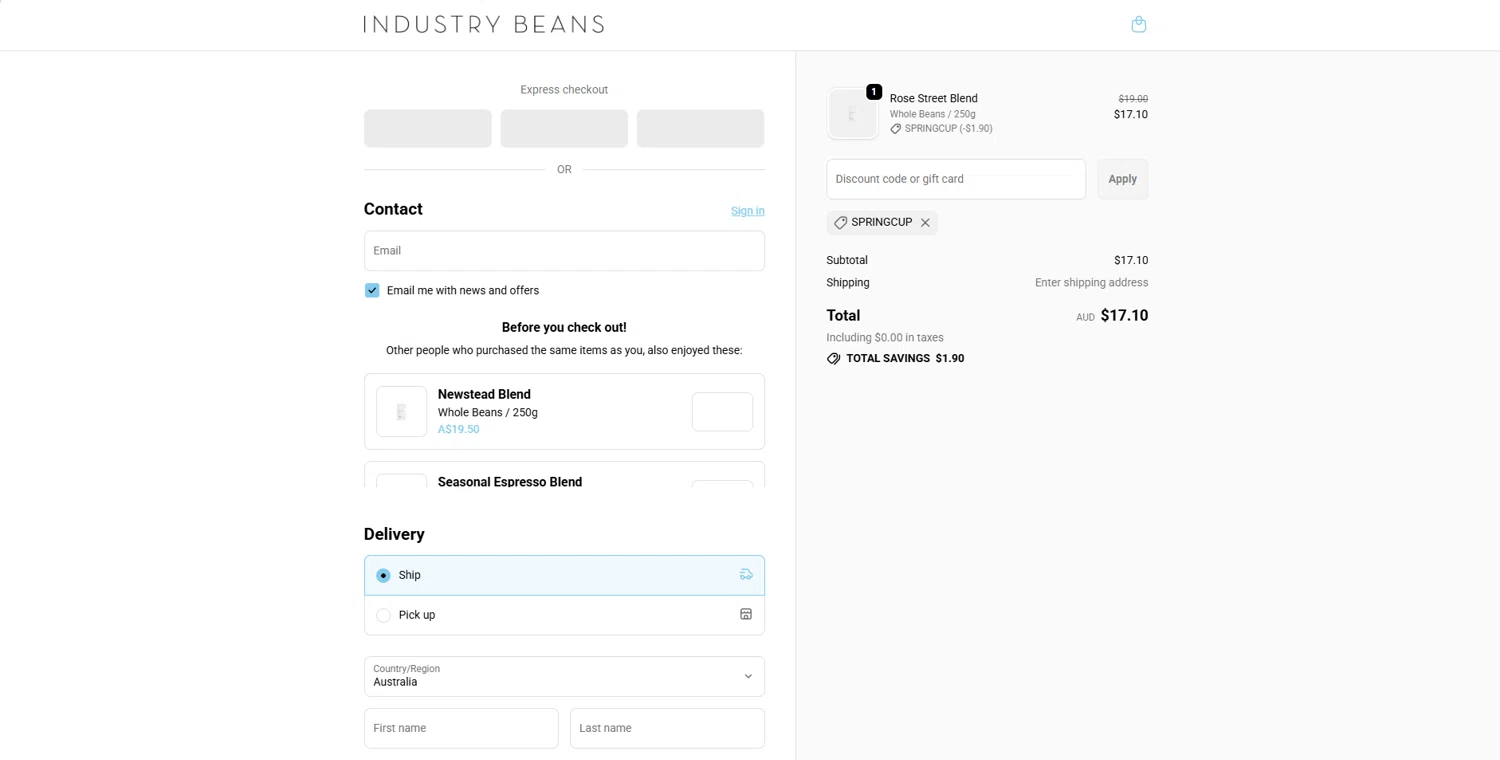The height and width of the screenshot is (760, 1500).
Task: Click the Enter shipping address text
Action: (1091, 283)
